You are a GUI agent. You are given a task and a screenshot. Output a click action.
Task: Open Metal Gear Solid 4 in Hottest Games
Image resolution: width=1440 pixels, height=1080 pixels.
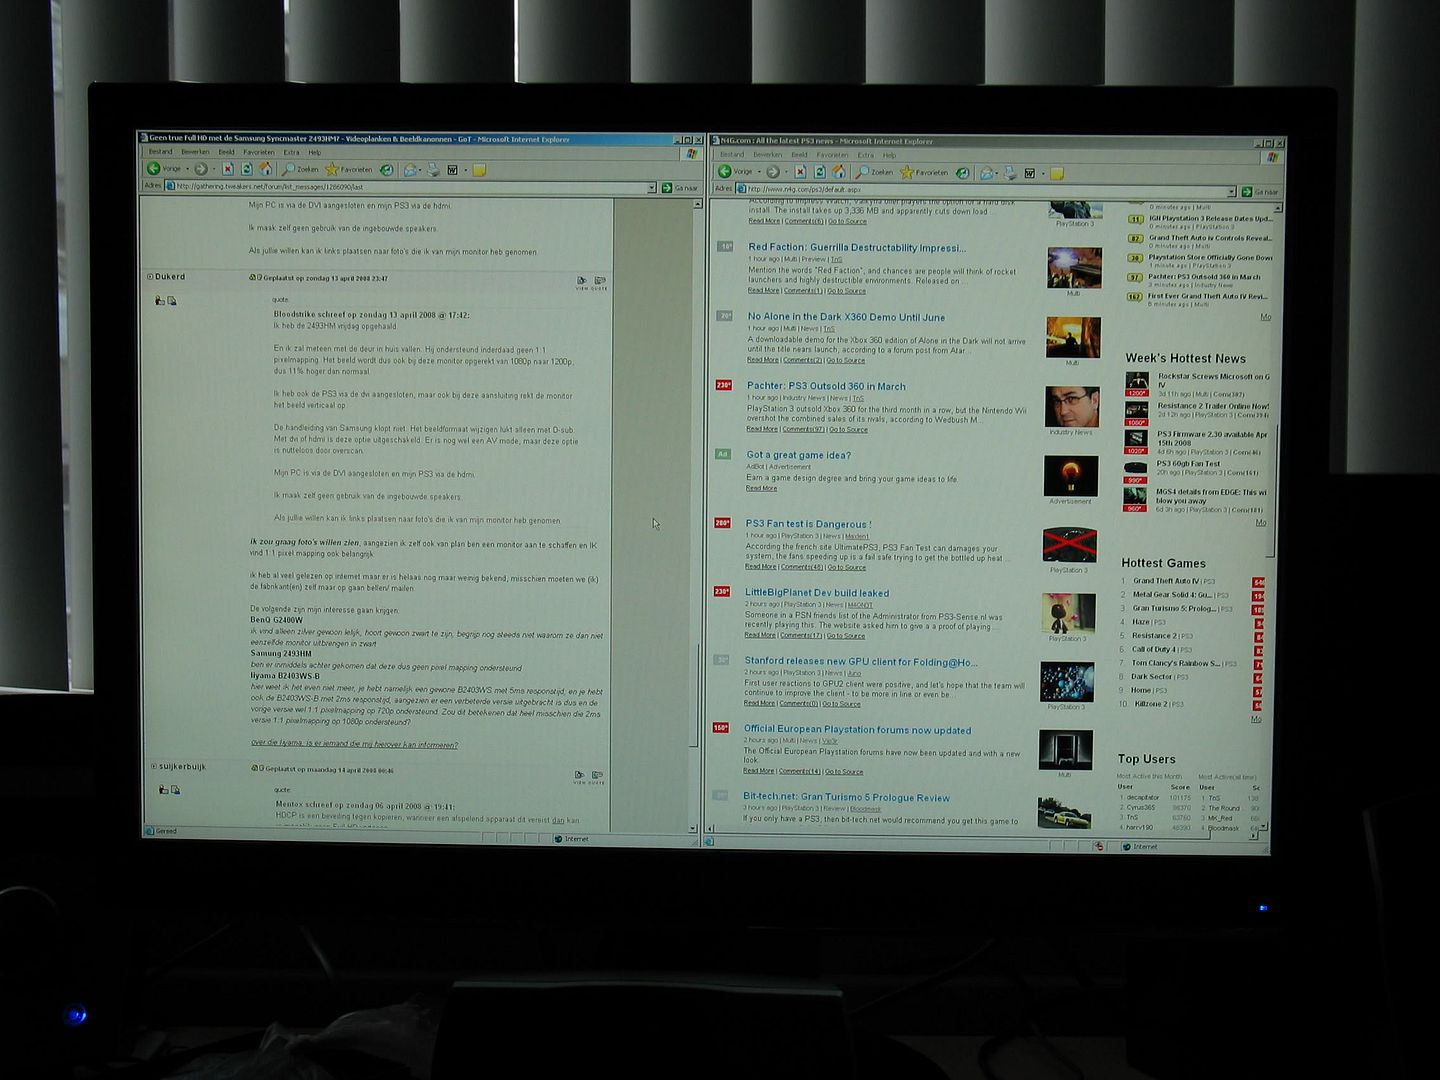(1172, 595)
